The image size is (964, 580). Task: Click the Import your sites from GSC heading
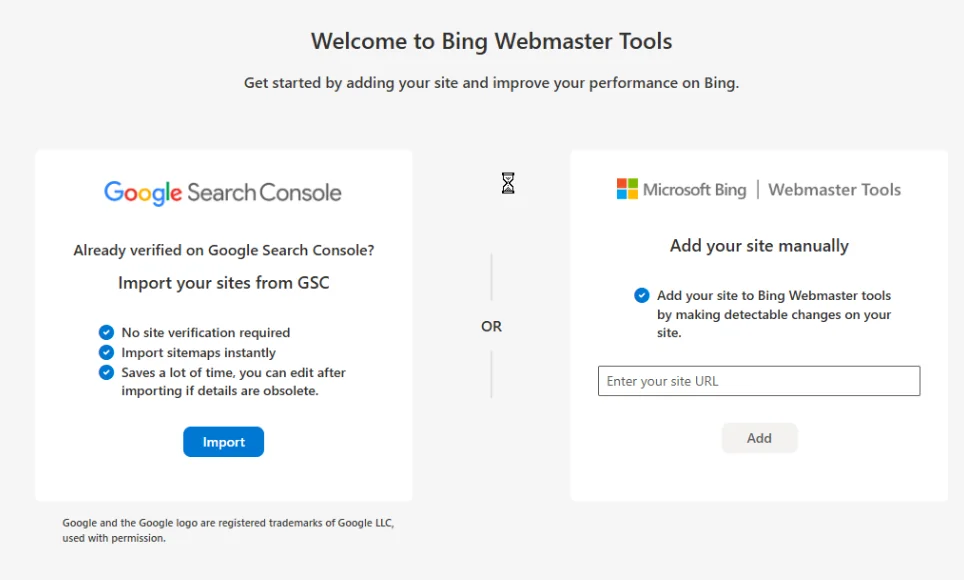click(x=223, y=283)
